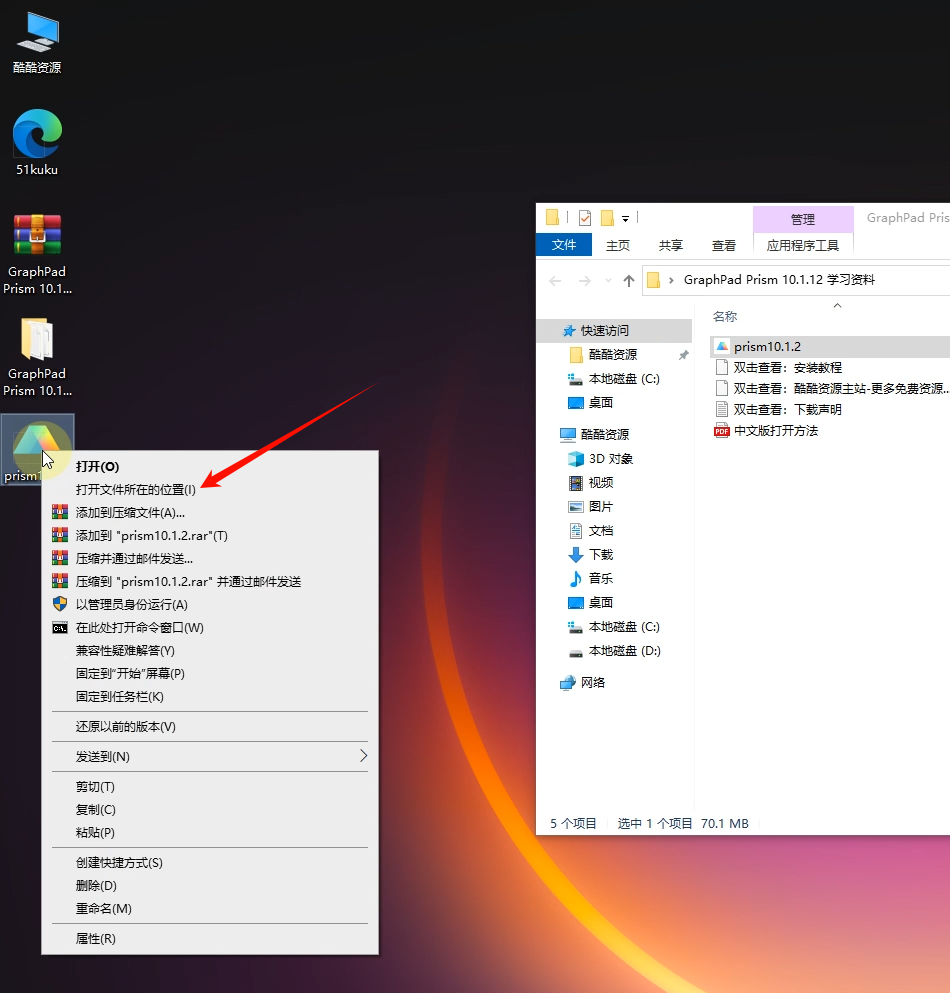Screen dimensions: 950x993
Task: Select the 51kuku Edge browser desktop icon
Action: pos(37,142)
